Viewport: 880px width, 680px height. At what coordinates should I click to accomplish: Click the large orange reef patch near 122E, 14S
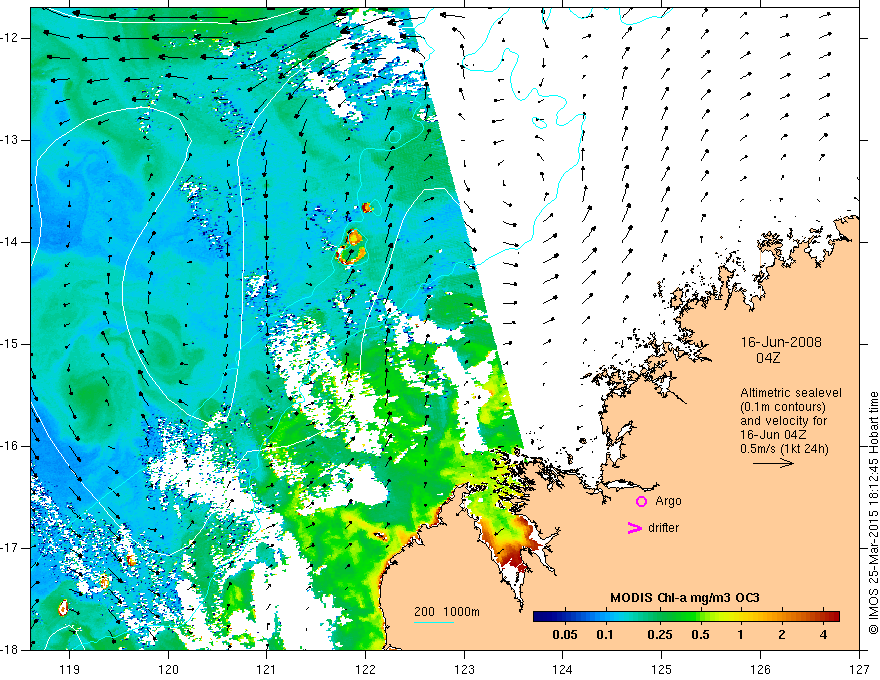click(351, 247)
